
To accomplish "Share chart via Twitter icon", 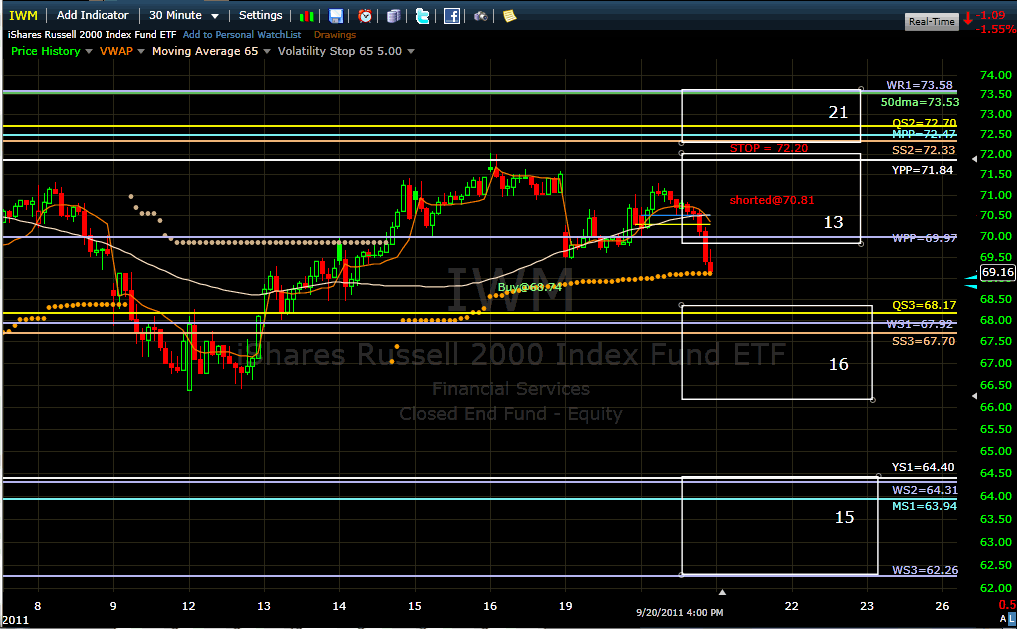I will pyautogui.click(x=422, y=16).
